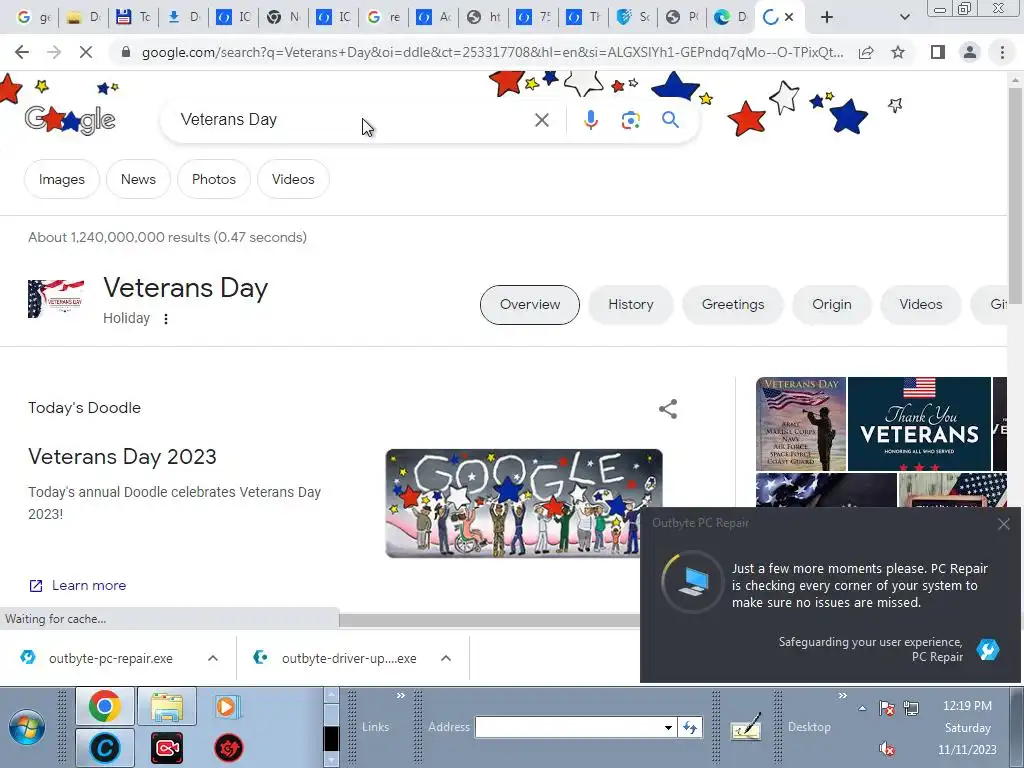Screen dimensions: 1024x768
Task: Expand the Desktop toolbar chevron
Action: [x=842, y=696]
